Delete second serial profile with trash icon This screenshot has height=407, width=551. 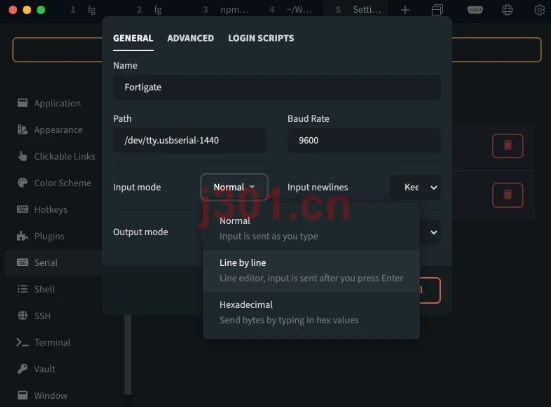point(507,195)
